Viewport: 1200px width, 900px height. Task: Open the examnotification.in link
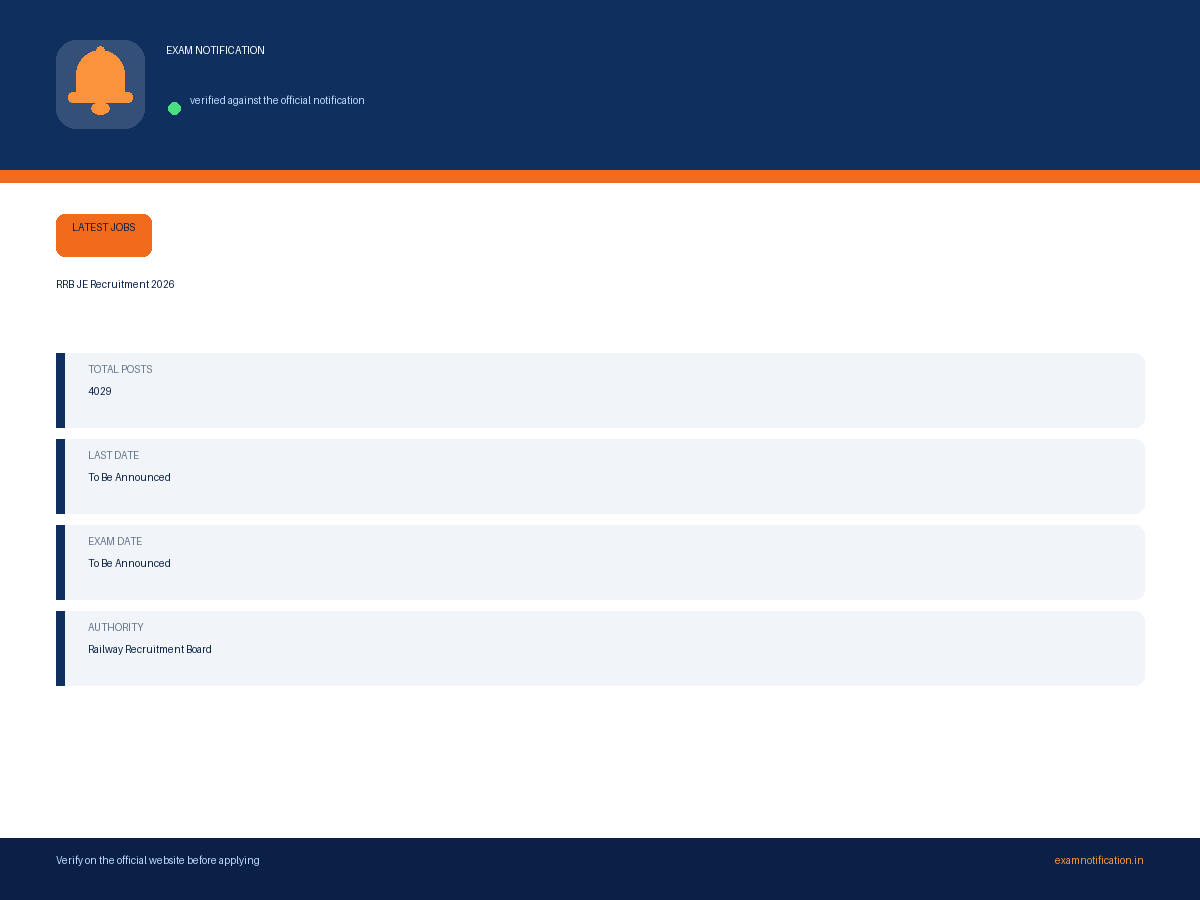1099,860
